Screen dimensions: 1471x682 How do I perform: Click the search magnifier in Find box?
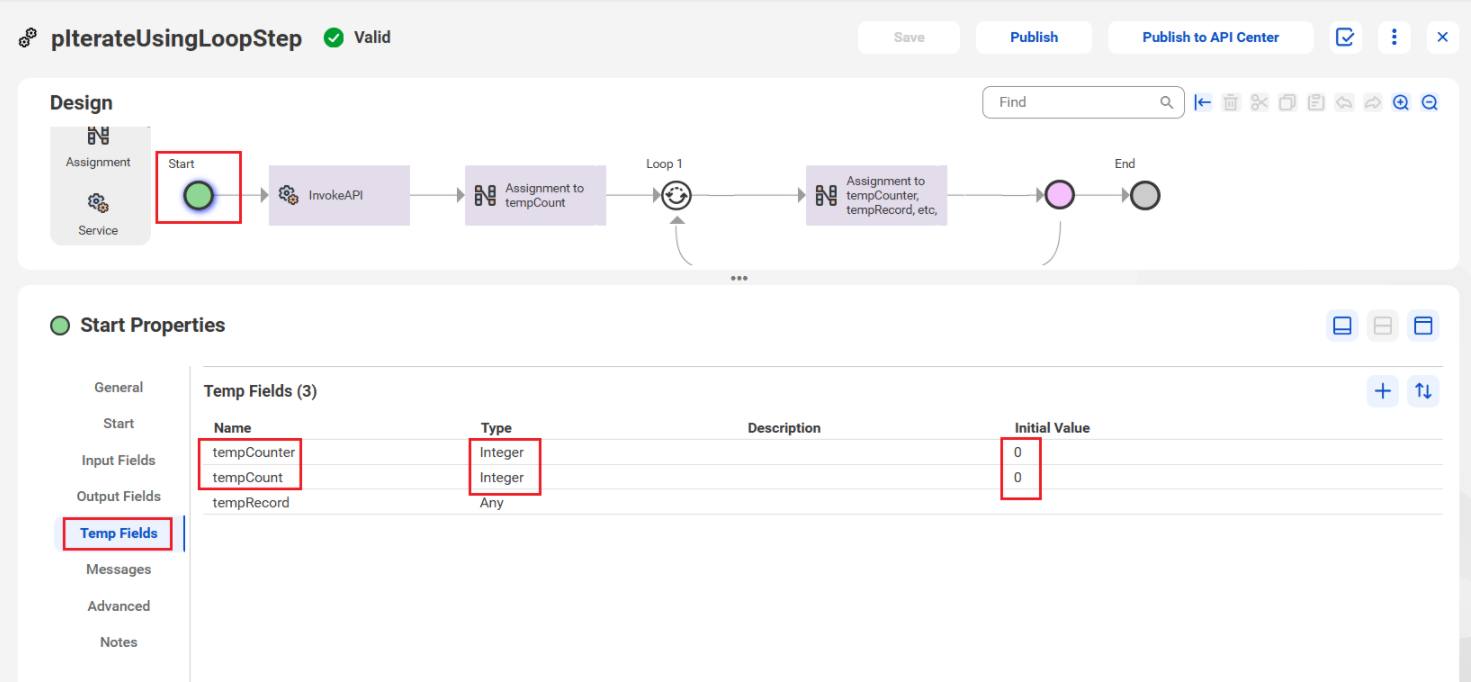pyautogui.click(x=1166, y=102)
